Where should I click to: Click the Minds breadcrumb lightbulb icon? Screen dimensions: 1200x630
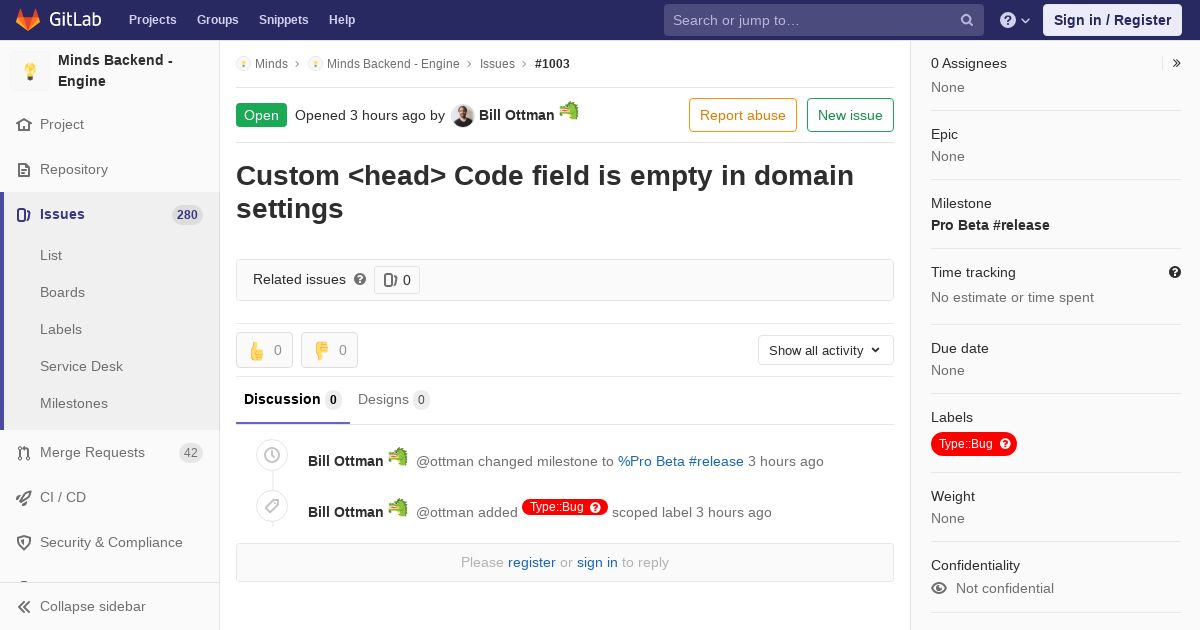pyautogui.click(x=243, y=64)
